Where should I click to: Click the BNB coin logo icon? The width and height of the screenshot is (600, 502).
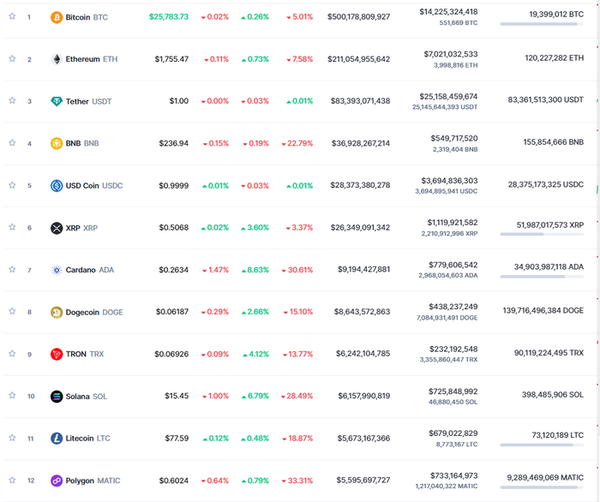[x=56, y=143]
